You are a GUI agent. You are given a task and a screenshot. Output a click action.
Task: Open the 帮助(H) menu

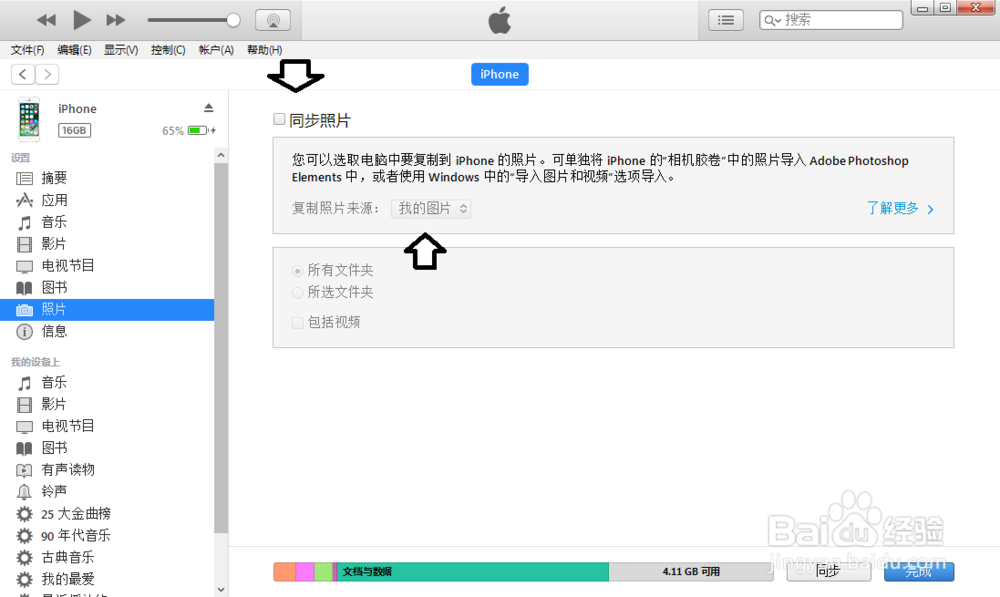tap(264, 50)
